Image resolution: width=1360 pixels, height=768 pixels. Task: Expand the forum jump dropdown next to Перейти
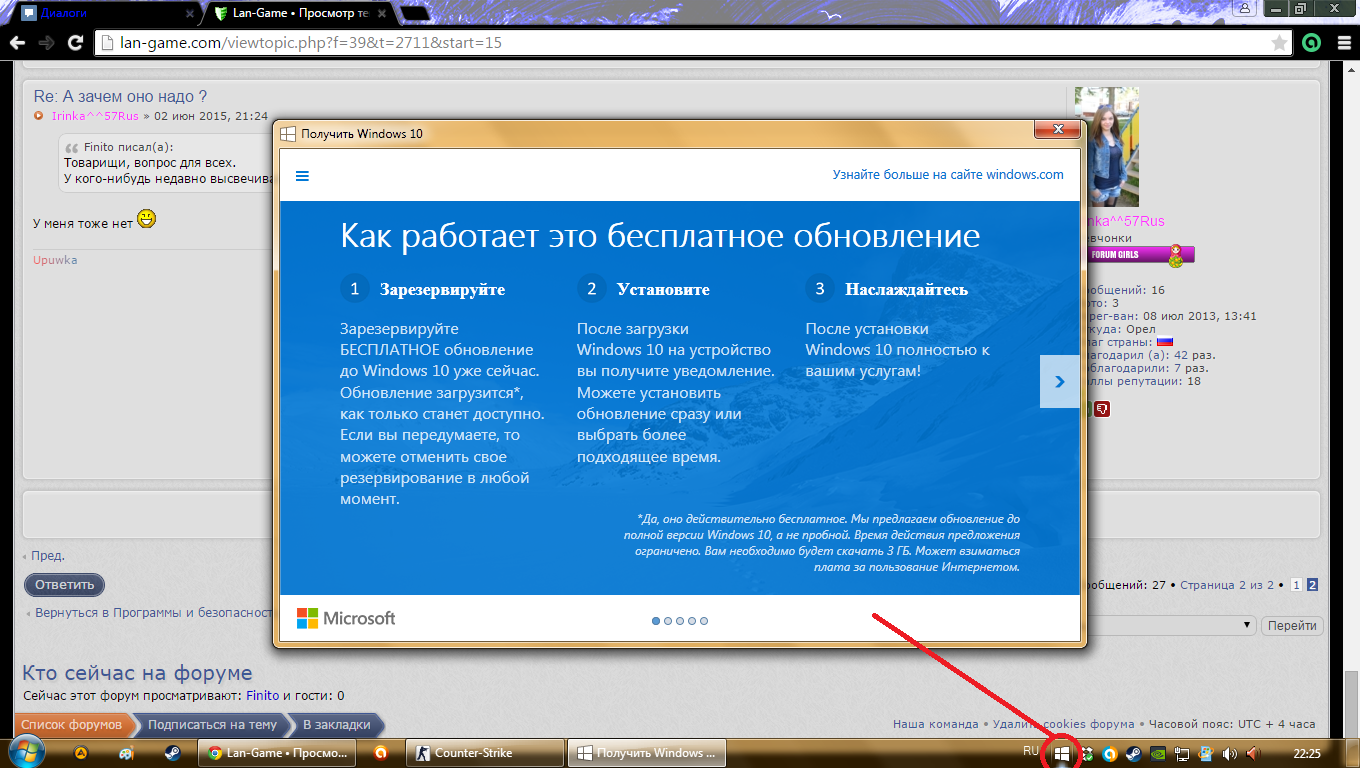[x=1248, y=625]
